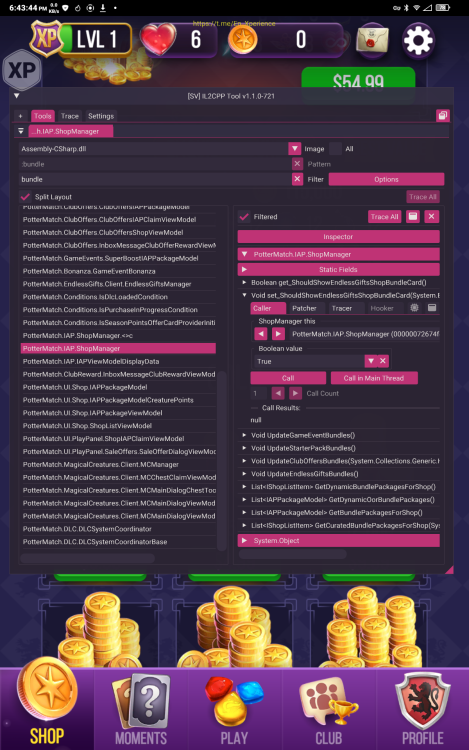The width and height of the screenshot is (469, 750).
Task: Increase the Call Count
Action: point(295,393)
